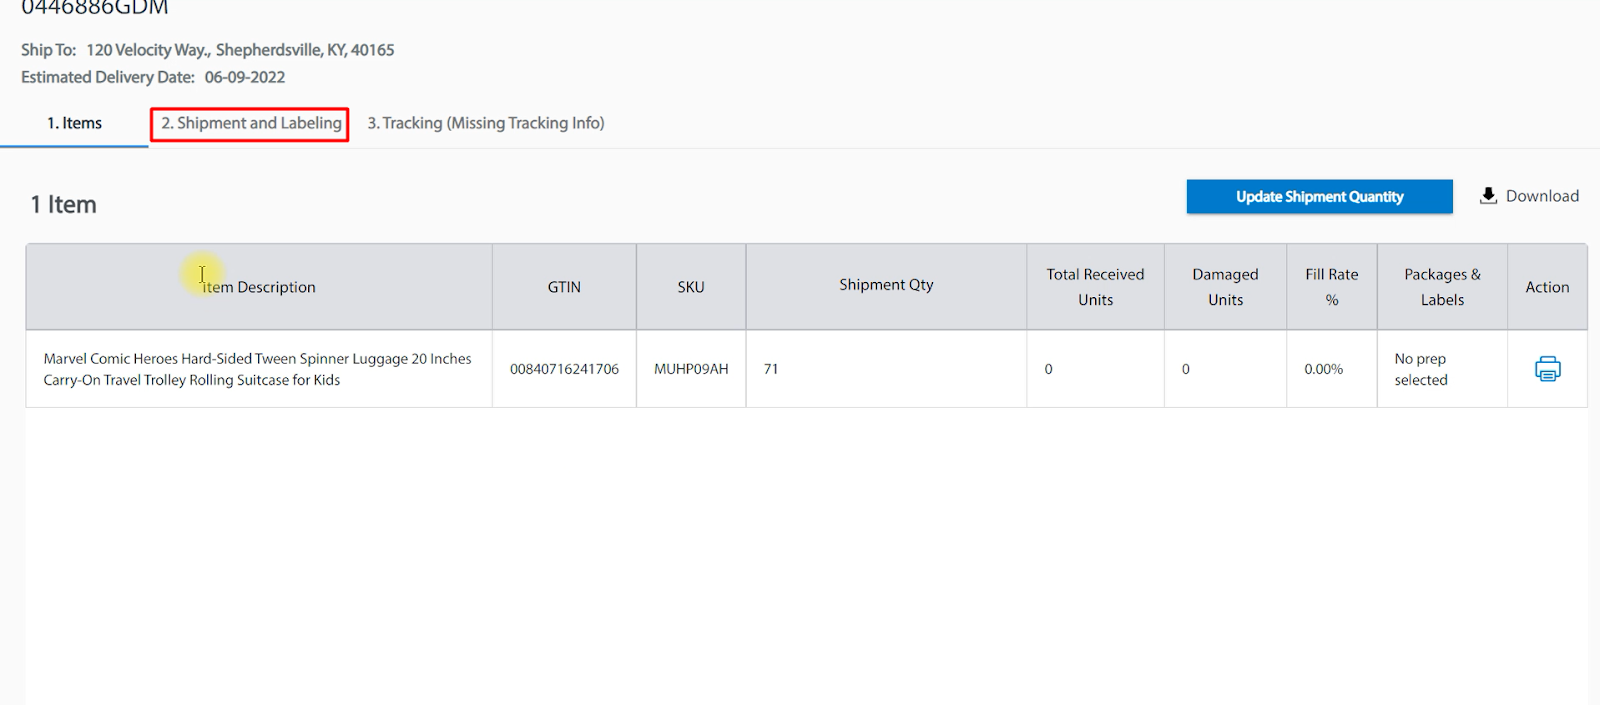The height and width of the screenshot is (705, 1600).
Task: Click shipment quantity value 71
Action: (x=771, y=369)
